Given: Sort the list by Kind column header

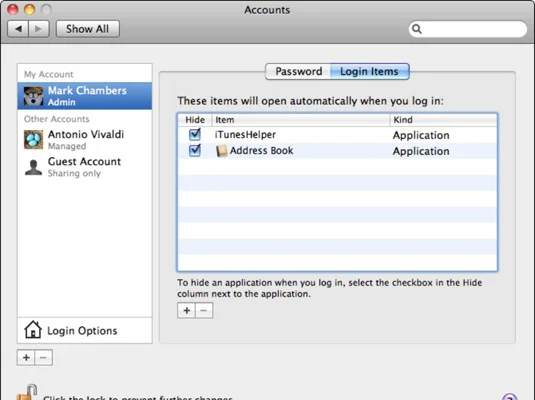Looking at the screenshot, I should (x=443, y=120).
